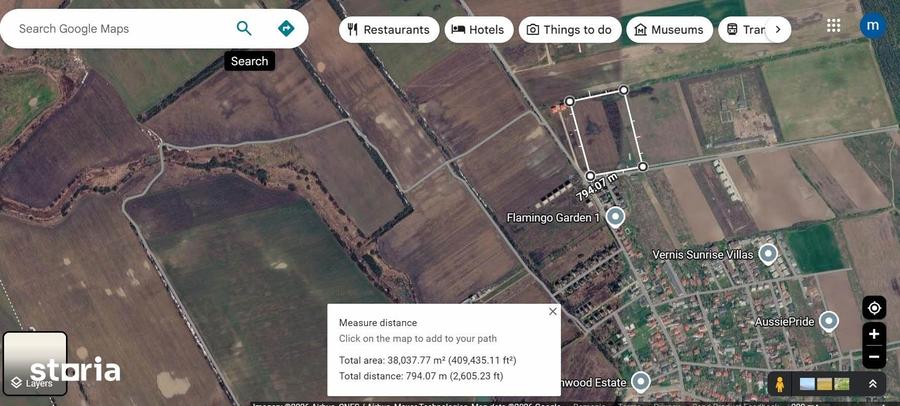
Task: Expand the imagery options double chevron
Action: pos(872,384)
